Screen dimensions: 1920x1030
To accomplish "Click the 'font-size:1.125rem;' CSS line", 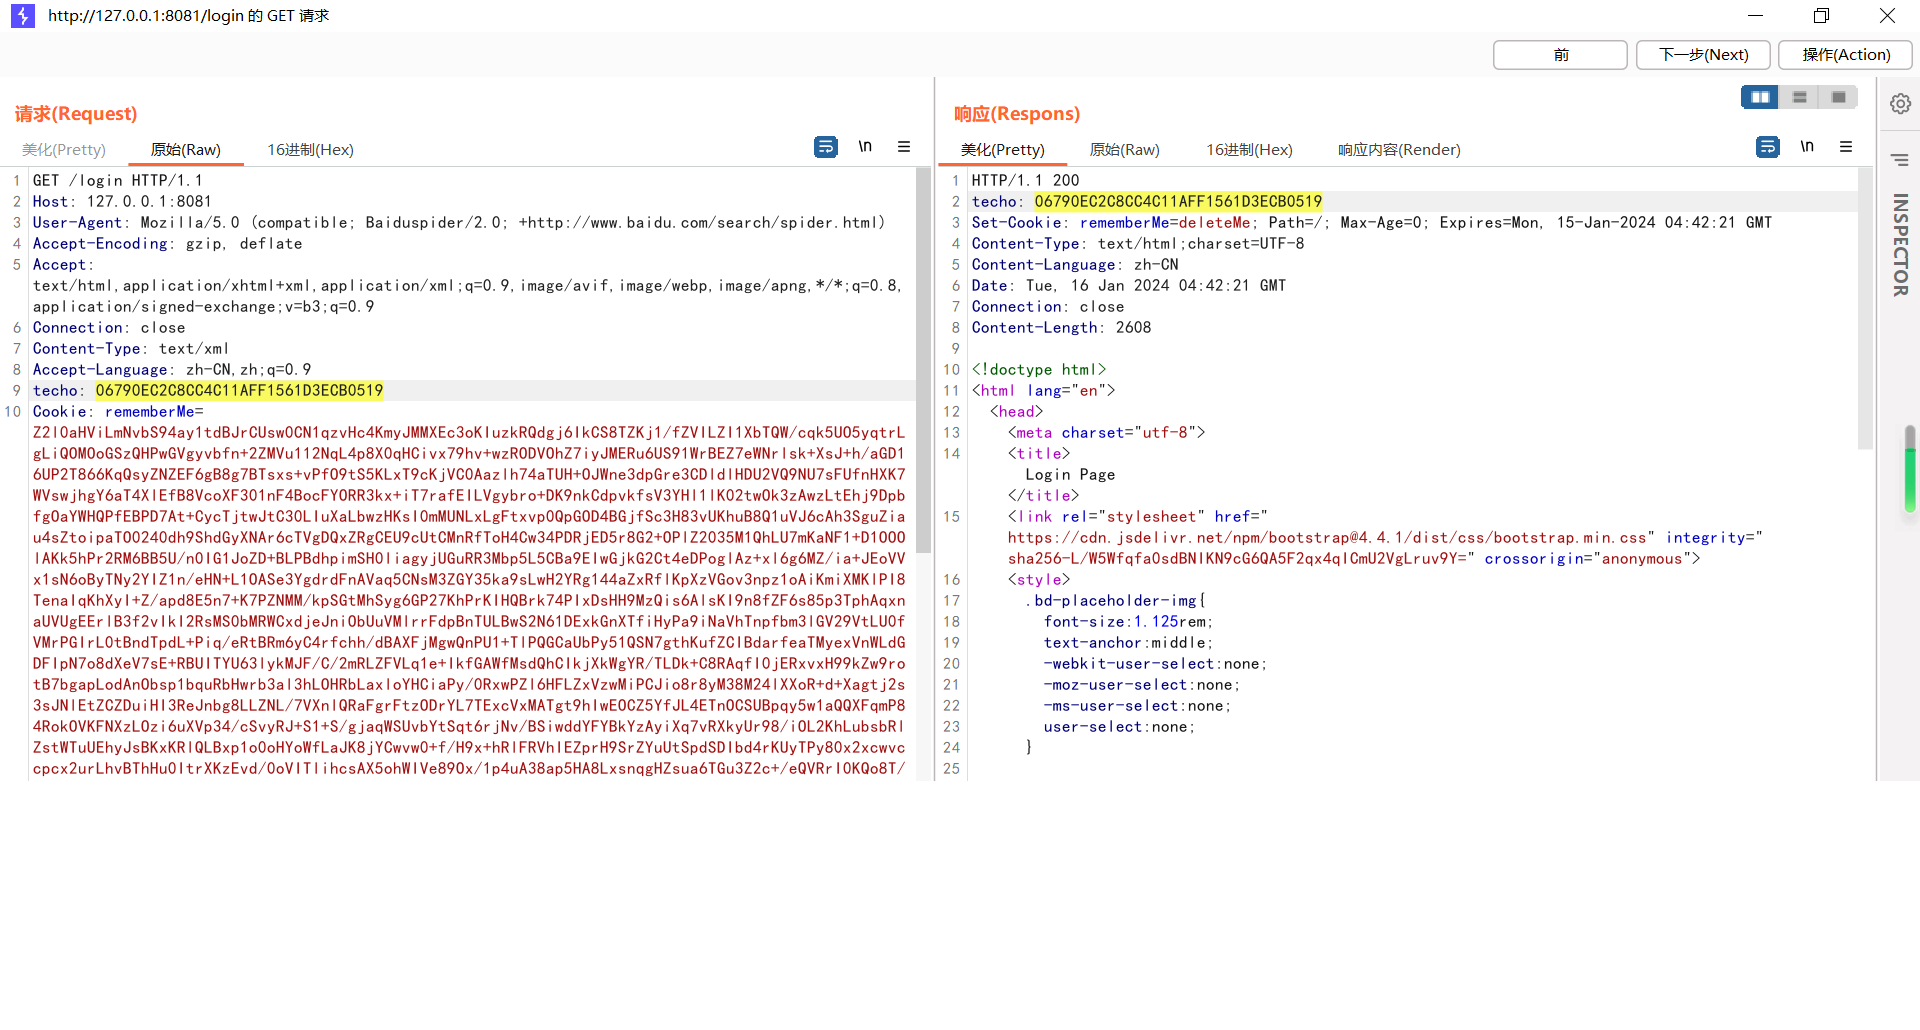I will click(x=1128, y=622).
